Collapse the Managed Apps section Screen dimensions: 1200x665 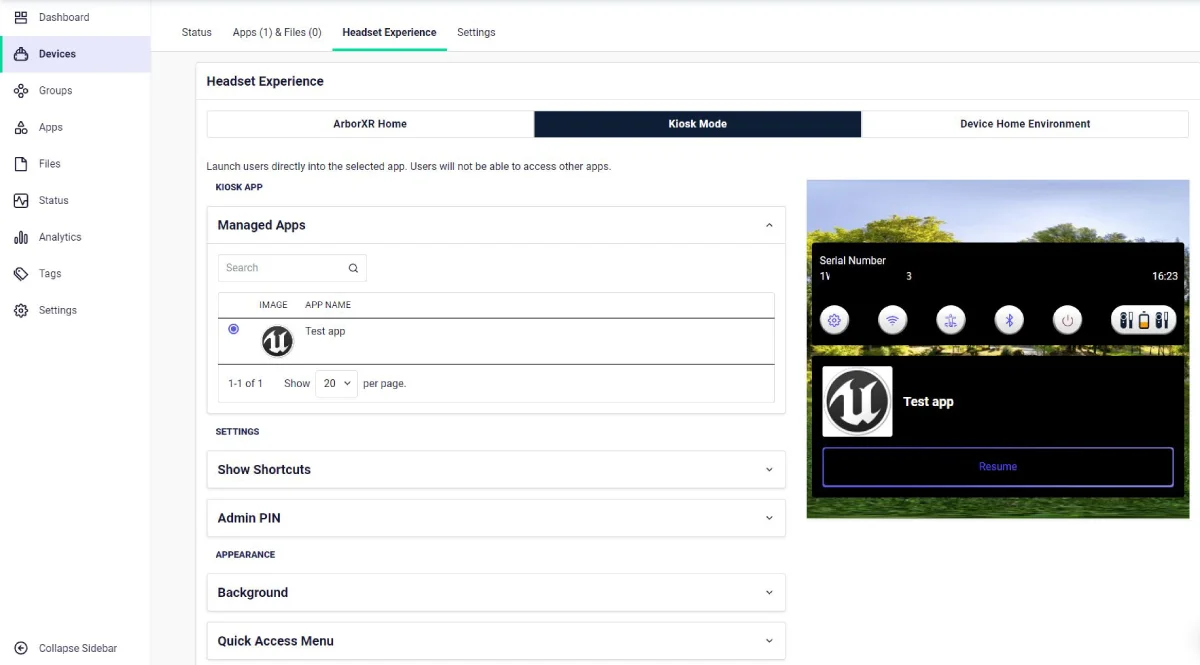[x=769, y=226]
